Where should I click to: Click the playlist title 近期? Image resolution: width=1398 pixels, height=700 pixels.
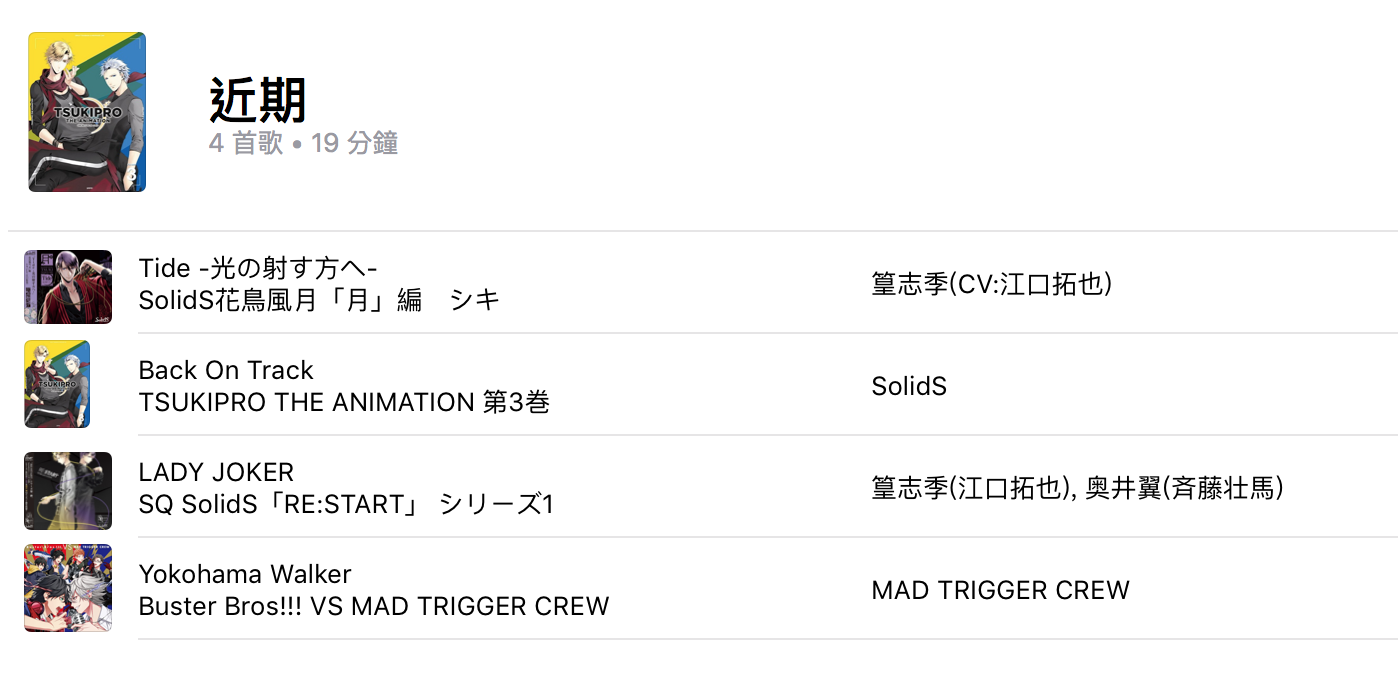[x=258, y=100]
